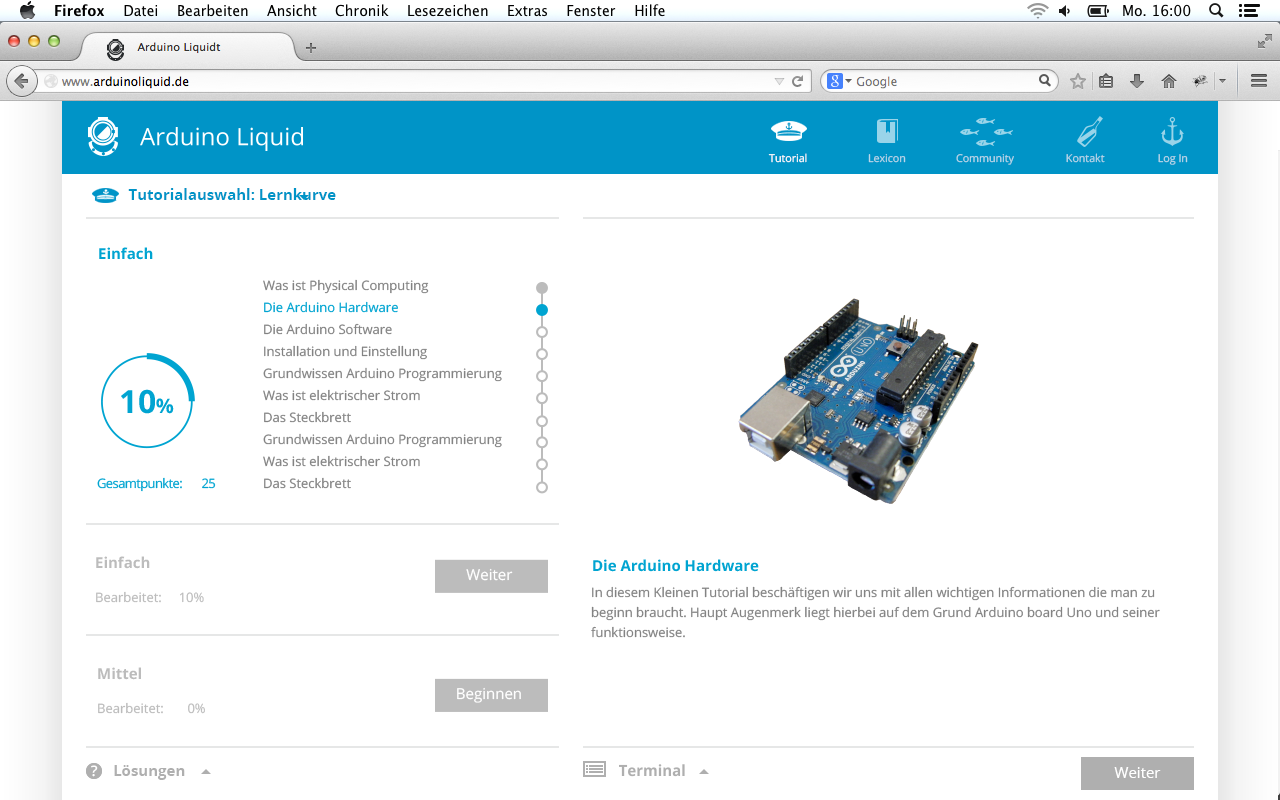Click the Die Arduino Hardware description heading
The height and width of the screenshot is (800, 1280).
tap(675, 566)
